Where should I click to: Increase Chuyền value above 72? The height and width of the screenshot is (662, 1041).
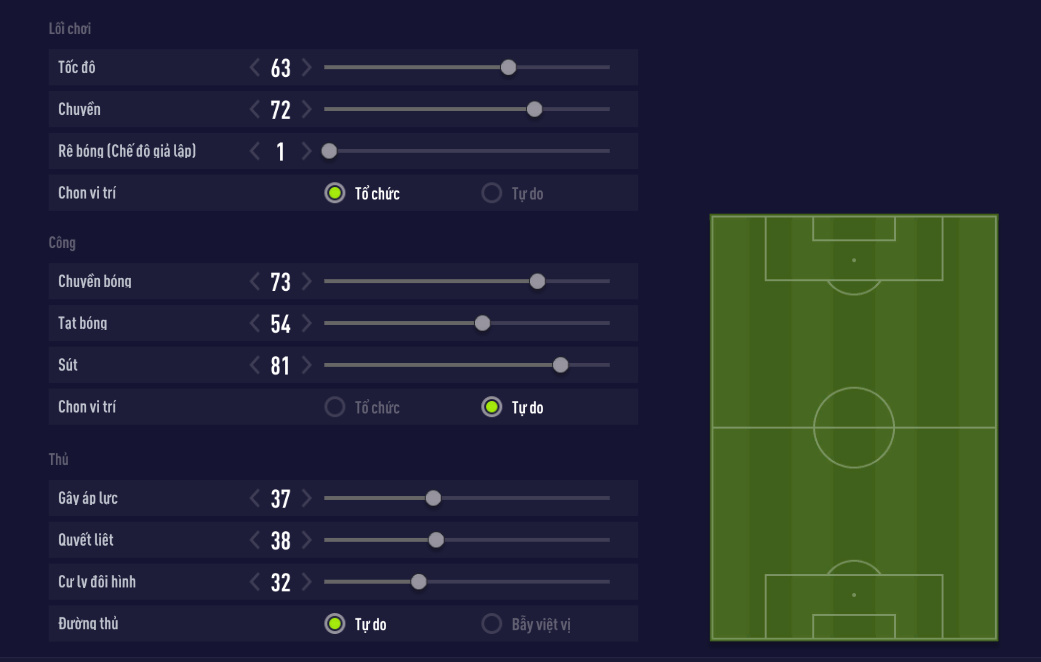click(x=306, y=109)
